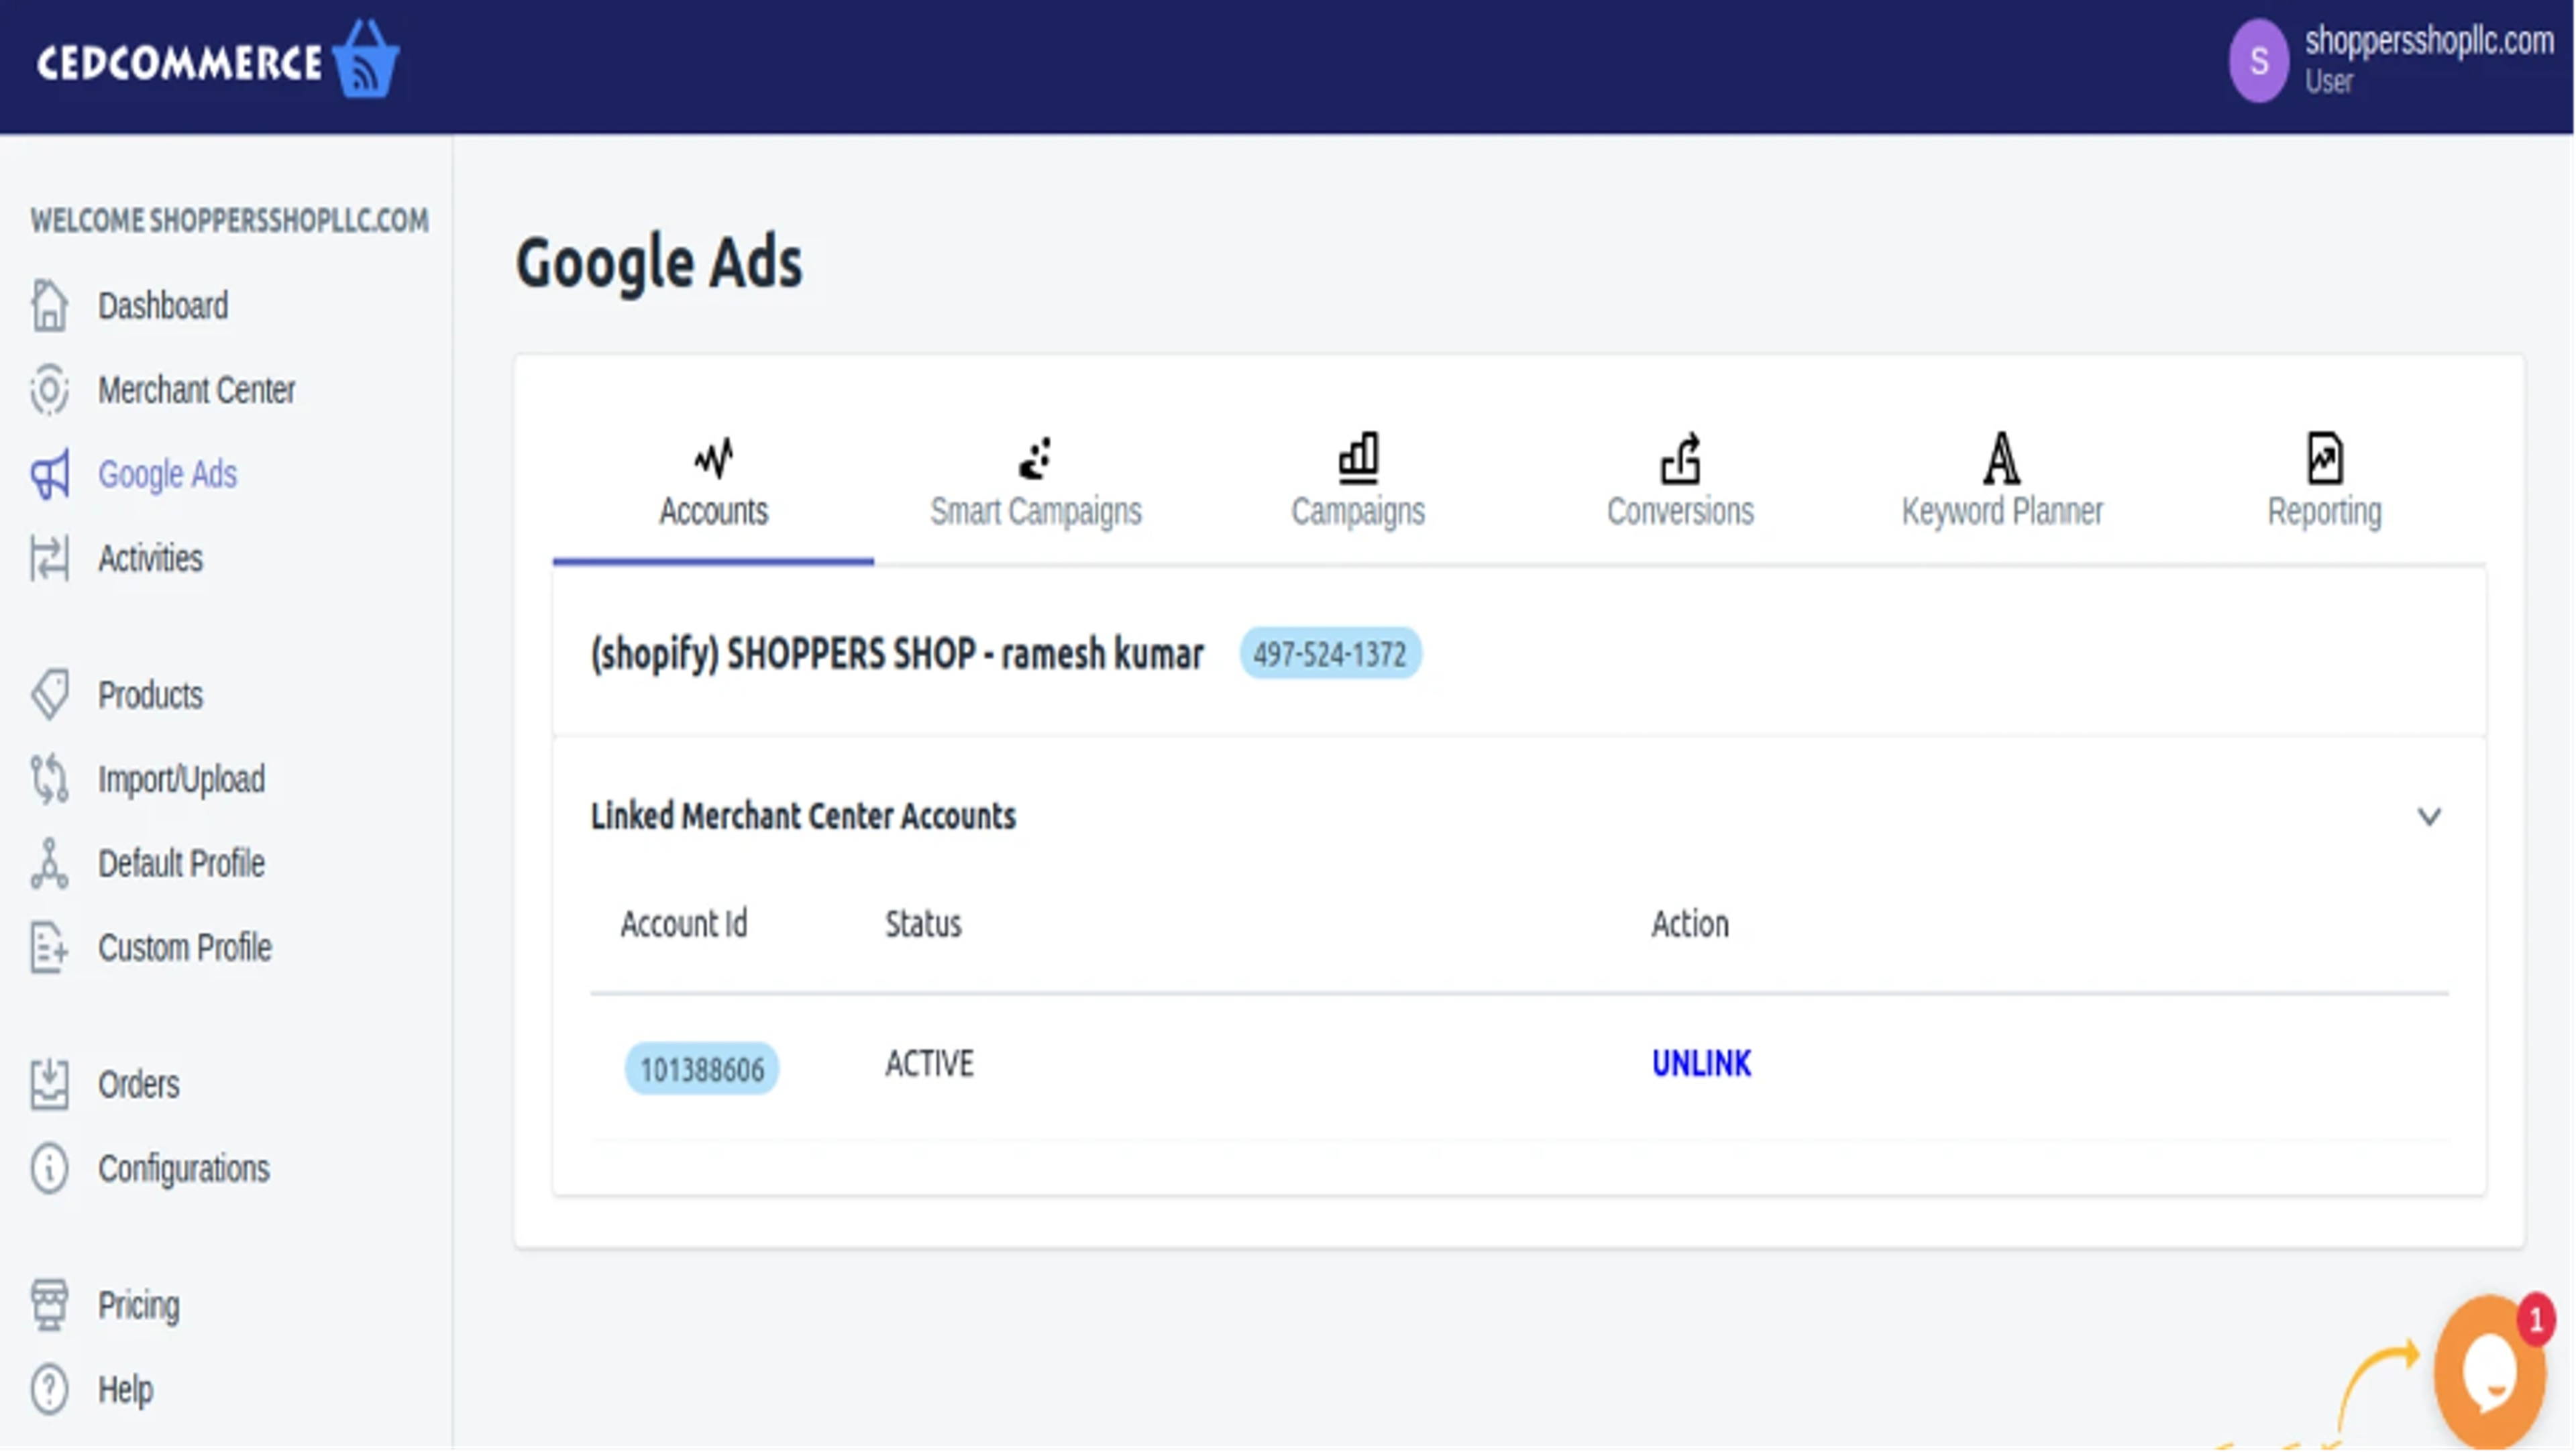Click the CedCommerce logo basket icon

(366, 59)
